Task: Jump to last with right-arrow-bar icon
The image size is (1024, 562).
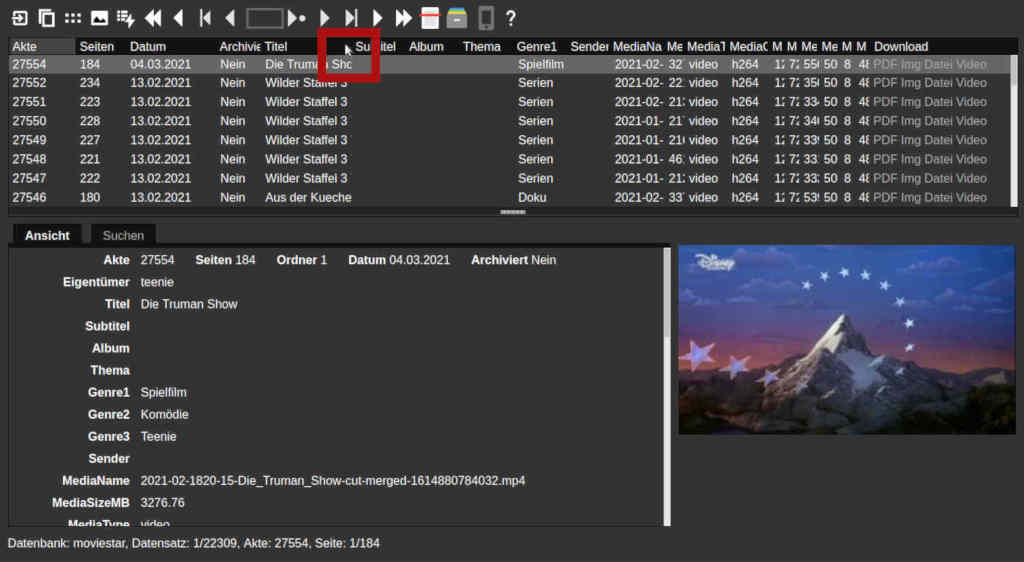Action: (351, 17)
